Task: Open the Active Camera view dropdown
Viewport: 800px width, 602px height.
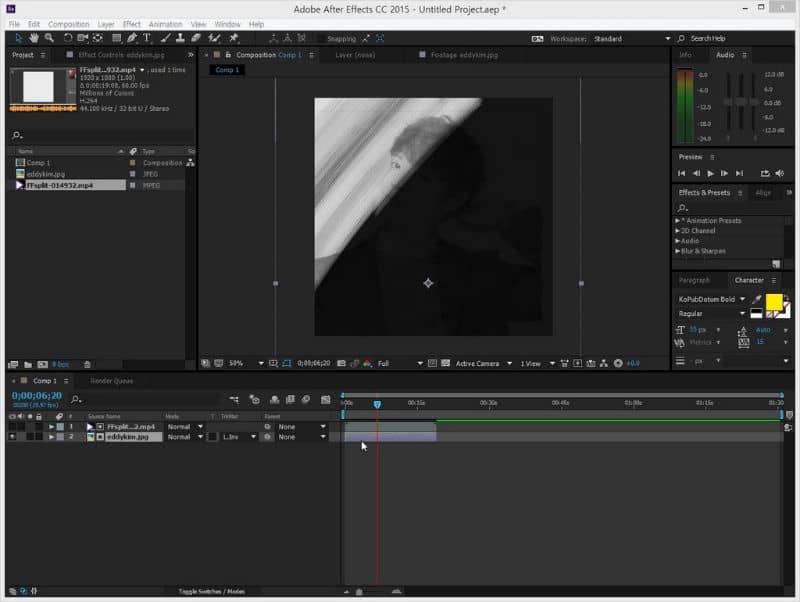Action: (482, 363)
